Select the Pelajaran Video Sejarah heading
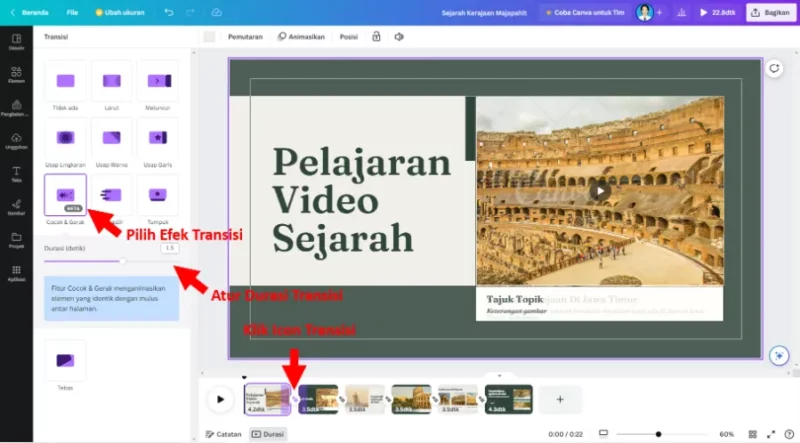 point(361,200)
